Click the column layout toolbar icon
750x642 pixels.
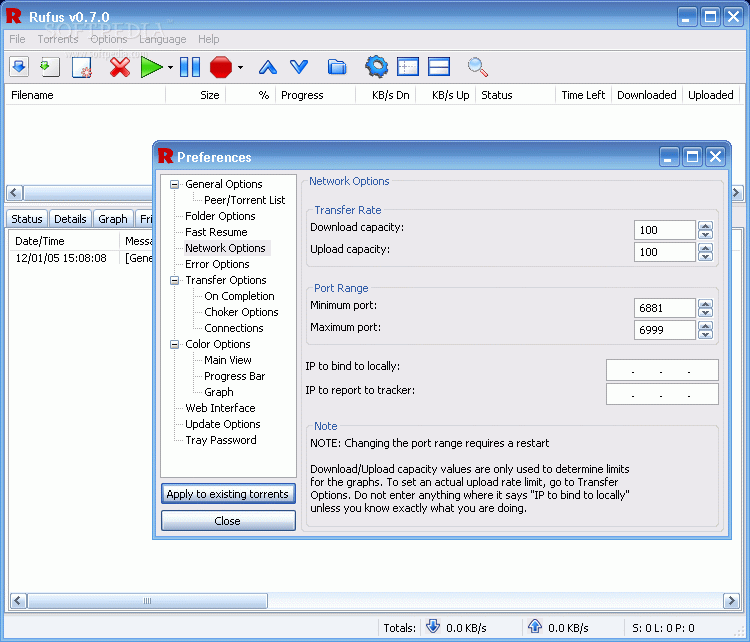coord(408,66)
